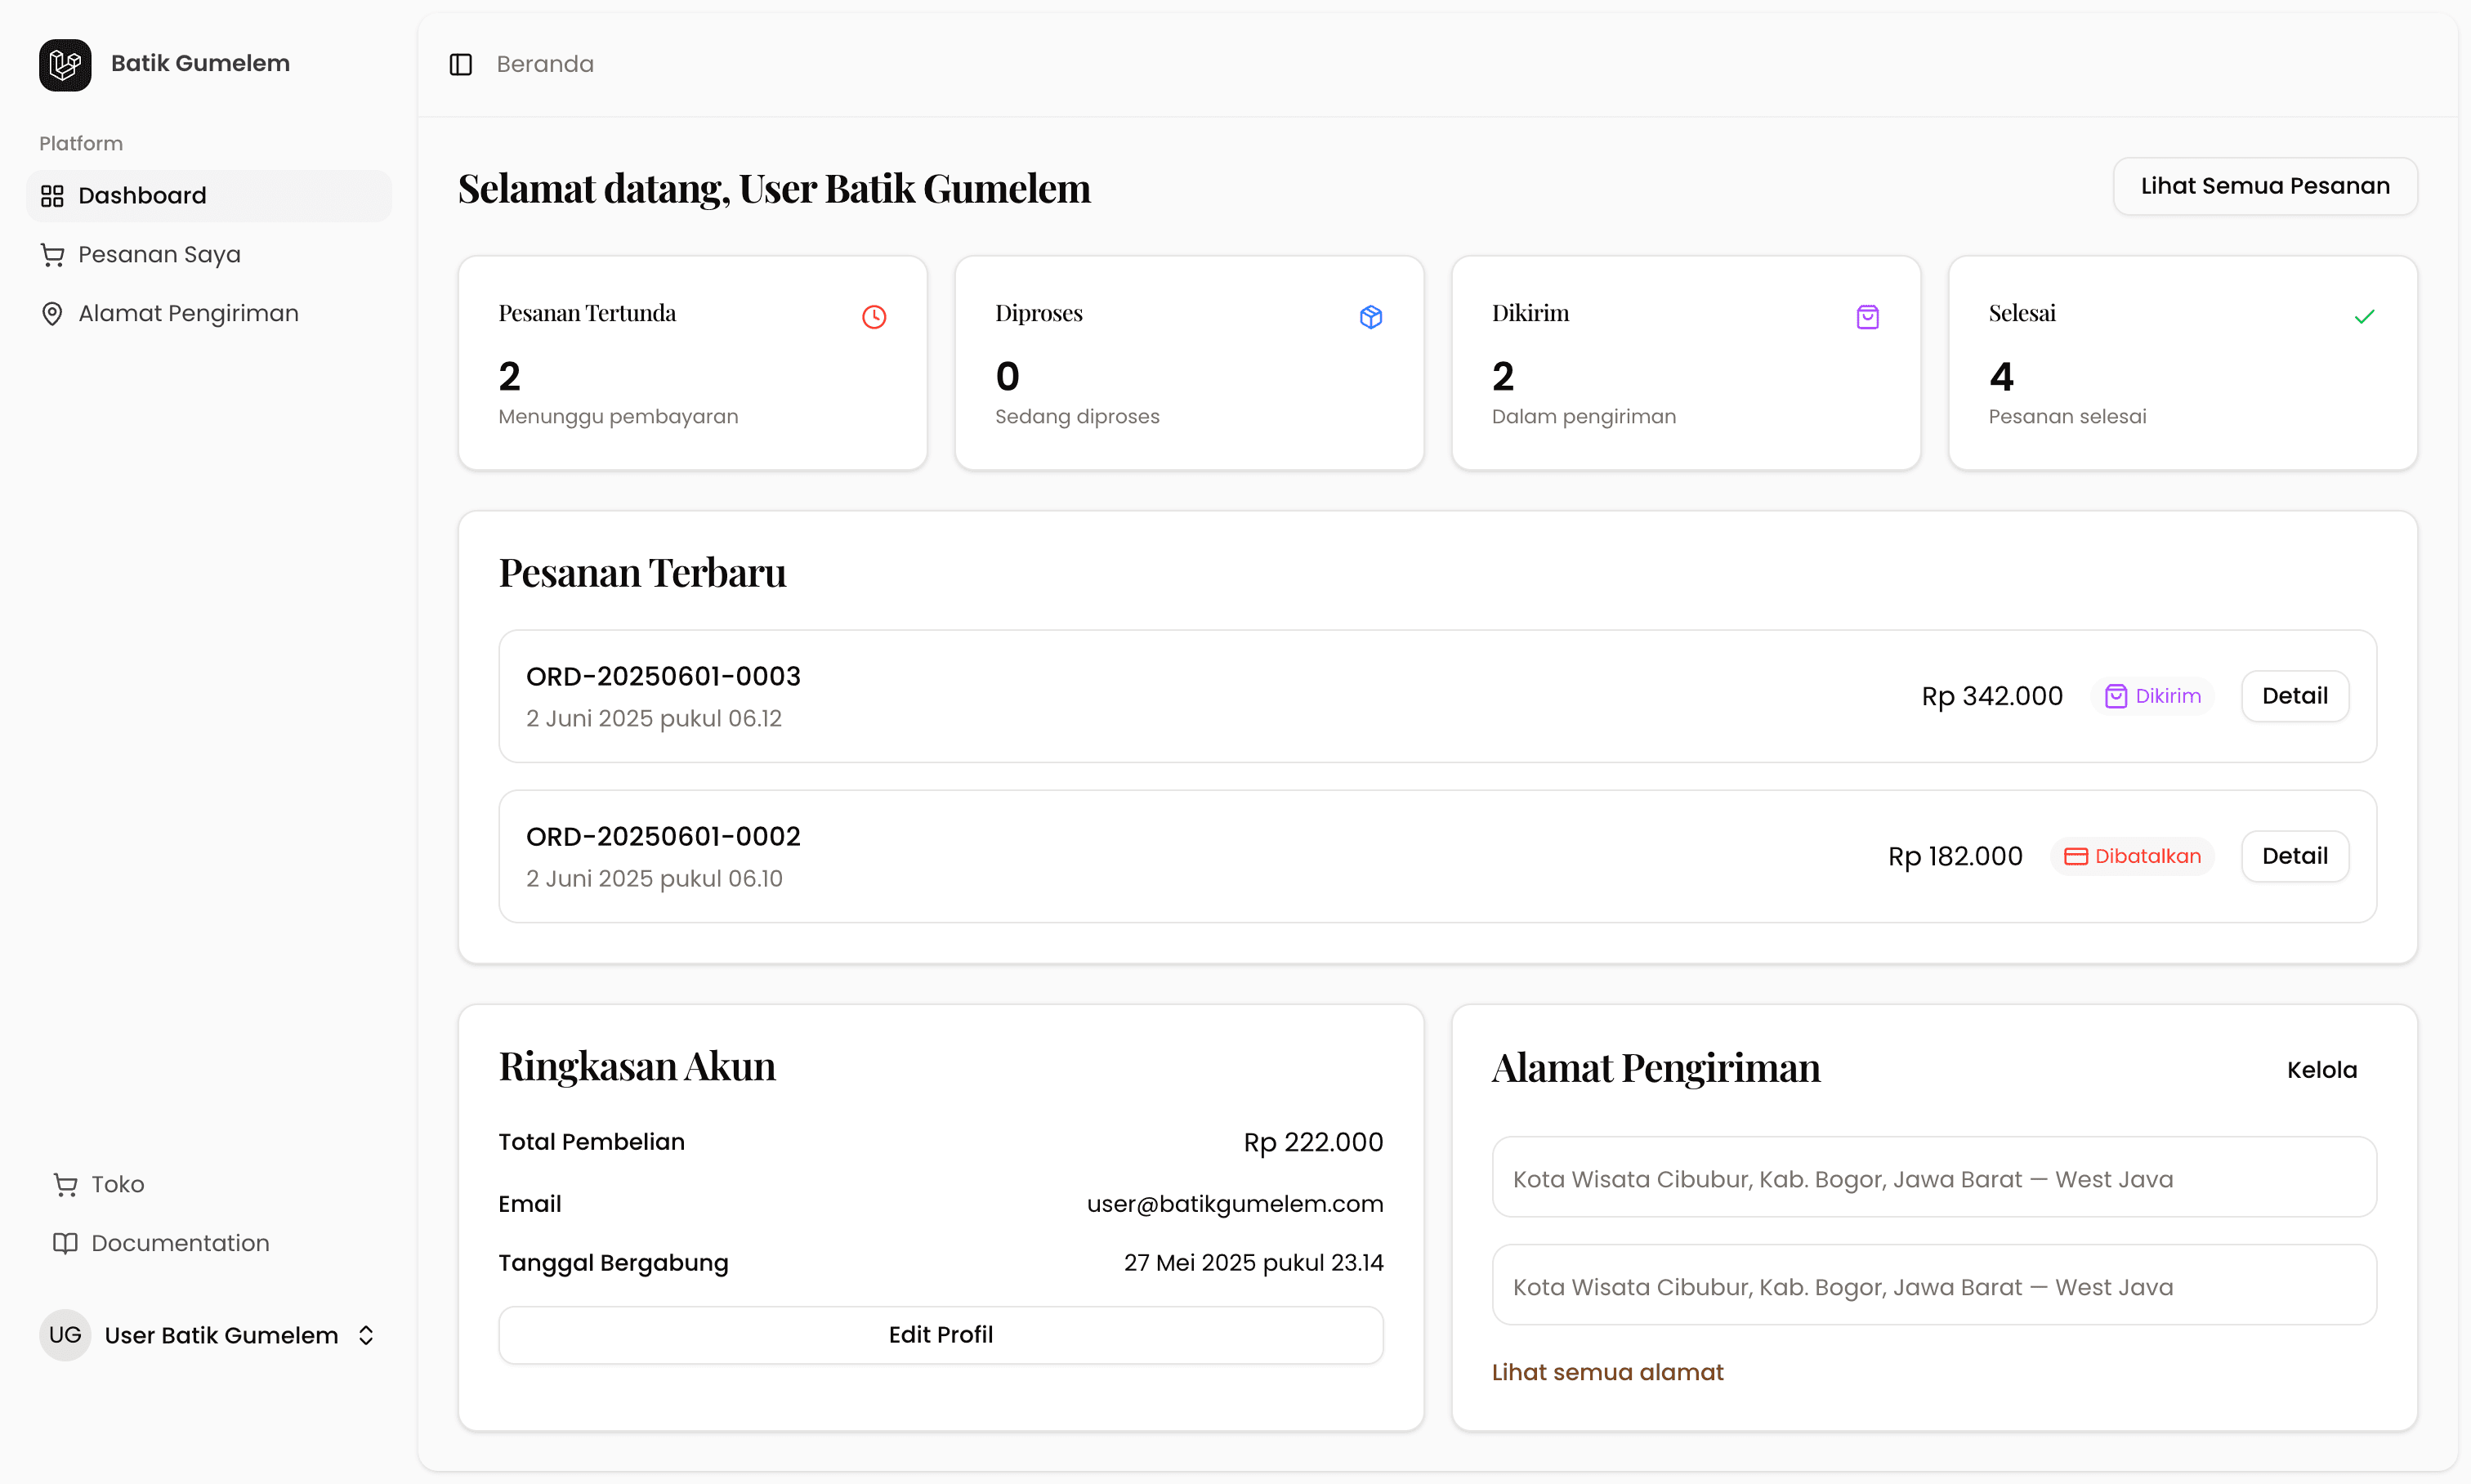Open Detail for order ORD-20250601-0002
The image size is (2471, 1484).
(2295, 857)
